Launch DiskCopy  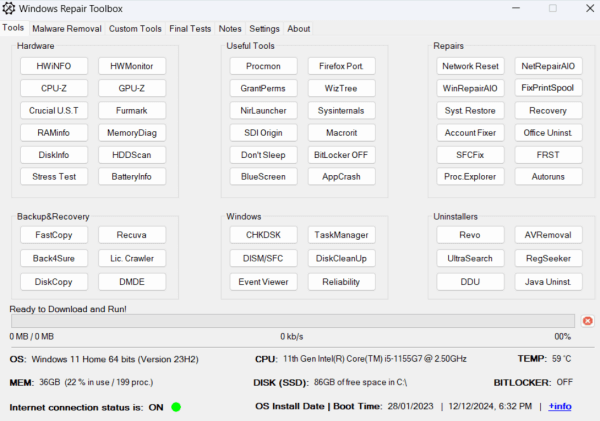pos(54,282)
